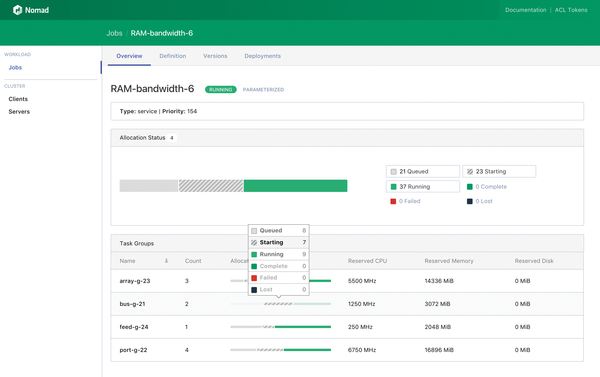Open task group bus-g-21
Screen dimensions: 600x377
point(132,304)
